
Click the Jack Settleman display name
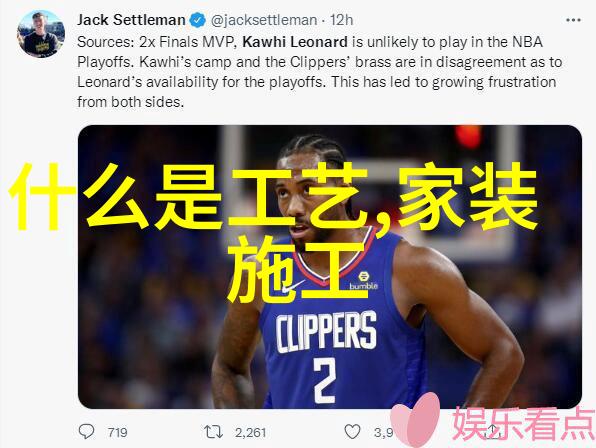pyautogui.click(x=131, y=20)
